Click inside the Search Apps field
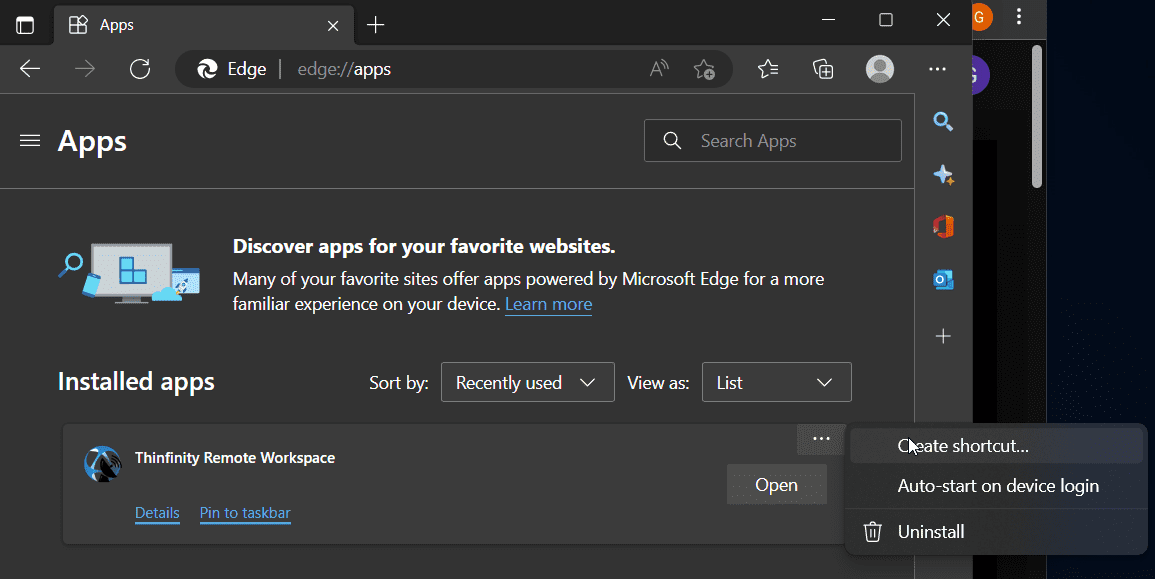 coord(773,140)
